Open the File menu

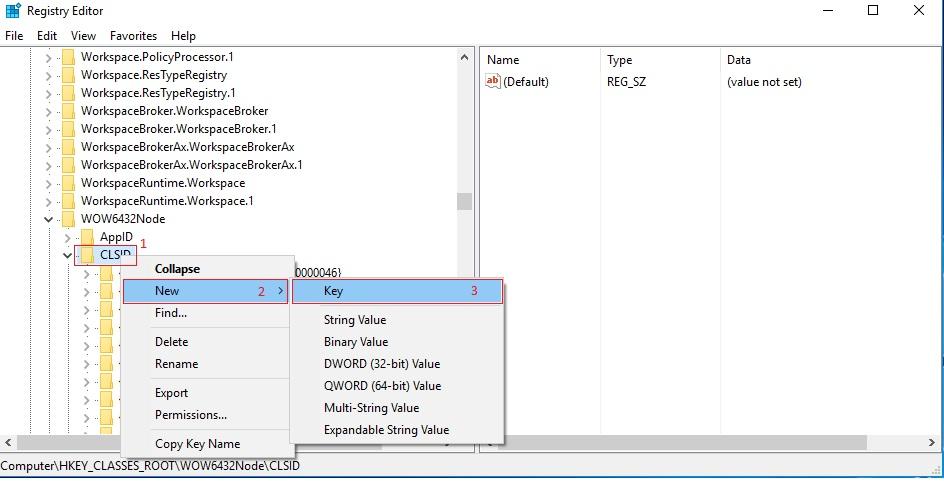coord(14,36)
